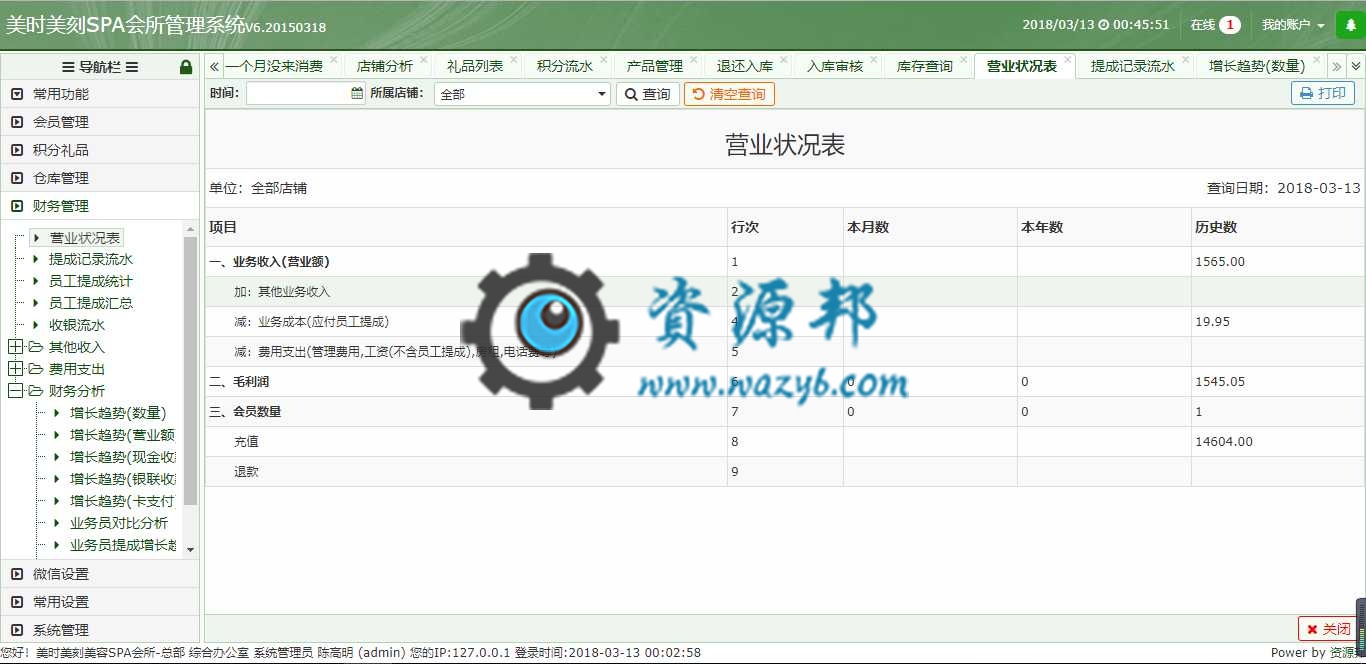The width and height of the screenshot is (1366, 664).
Task: Switch to 产品管理 tab
Action: pyautogui.click(x=655, y=66)
